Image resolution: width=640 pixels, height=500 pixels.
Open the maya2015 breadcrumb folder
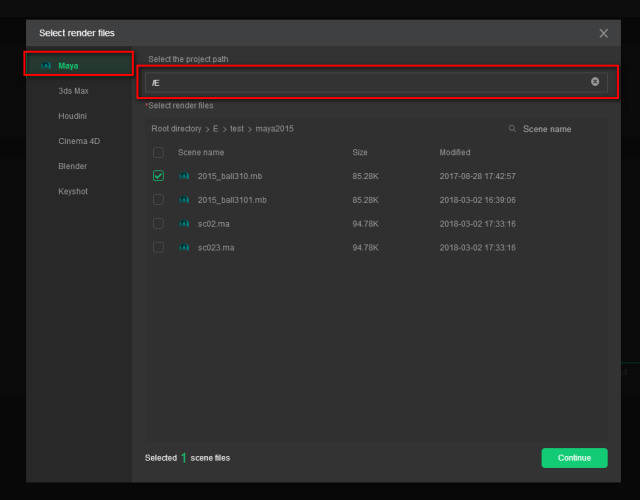click(275, 129)
